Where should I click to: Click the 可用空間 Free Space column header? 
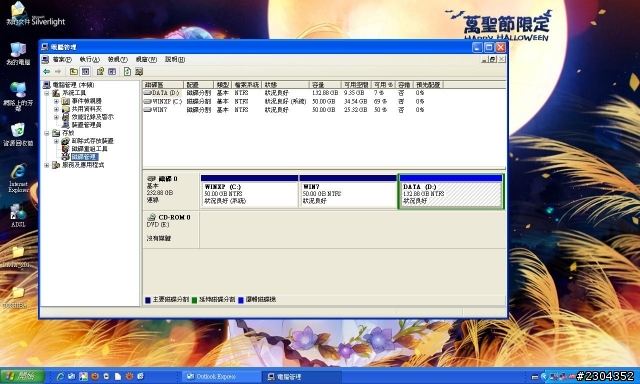(x=356, y=85)
